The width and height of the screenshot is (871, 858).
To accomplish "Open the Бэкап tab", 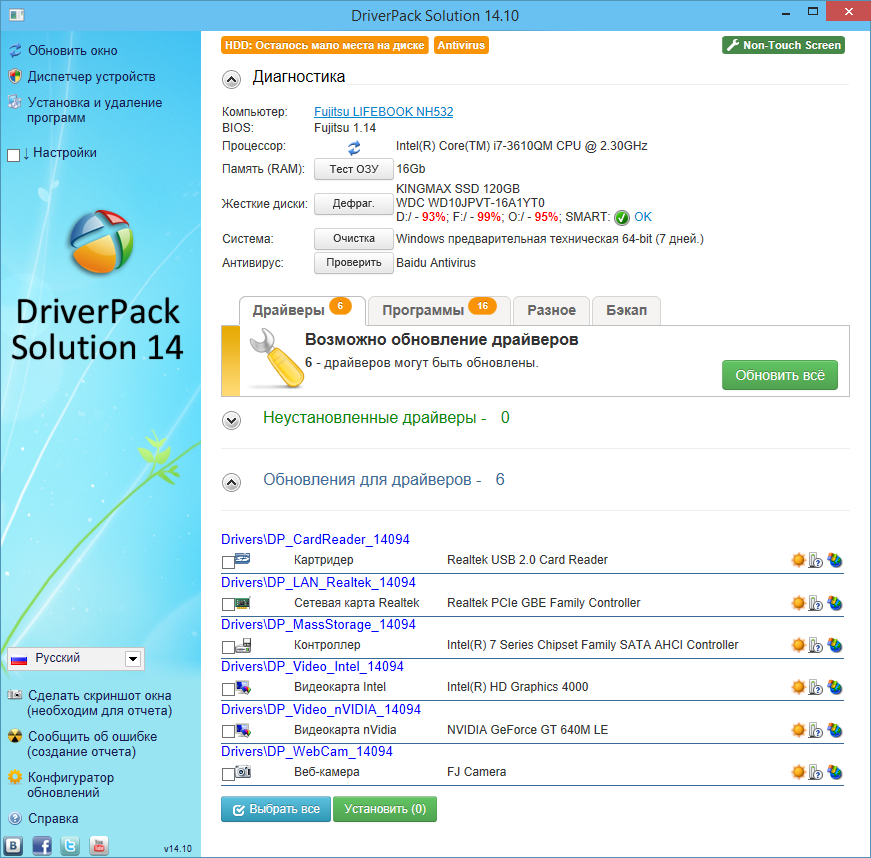I will coord(627,310).
